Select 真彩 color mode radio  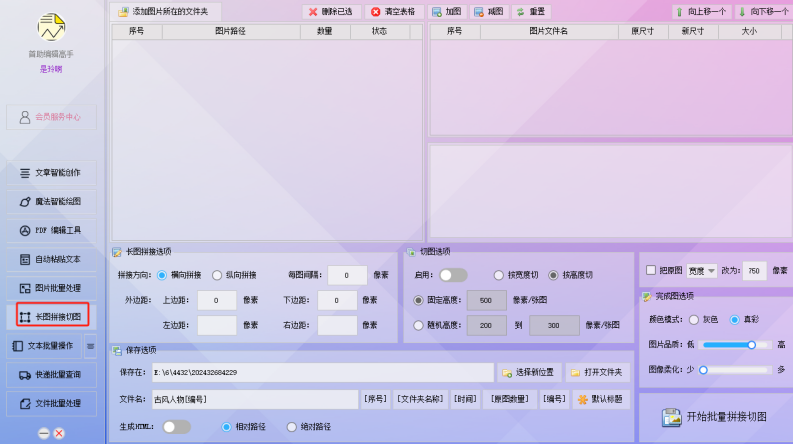[734, 320]
